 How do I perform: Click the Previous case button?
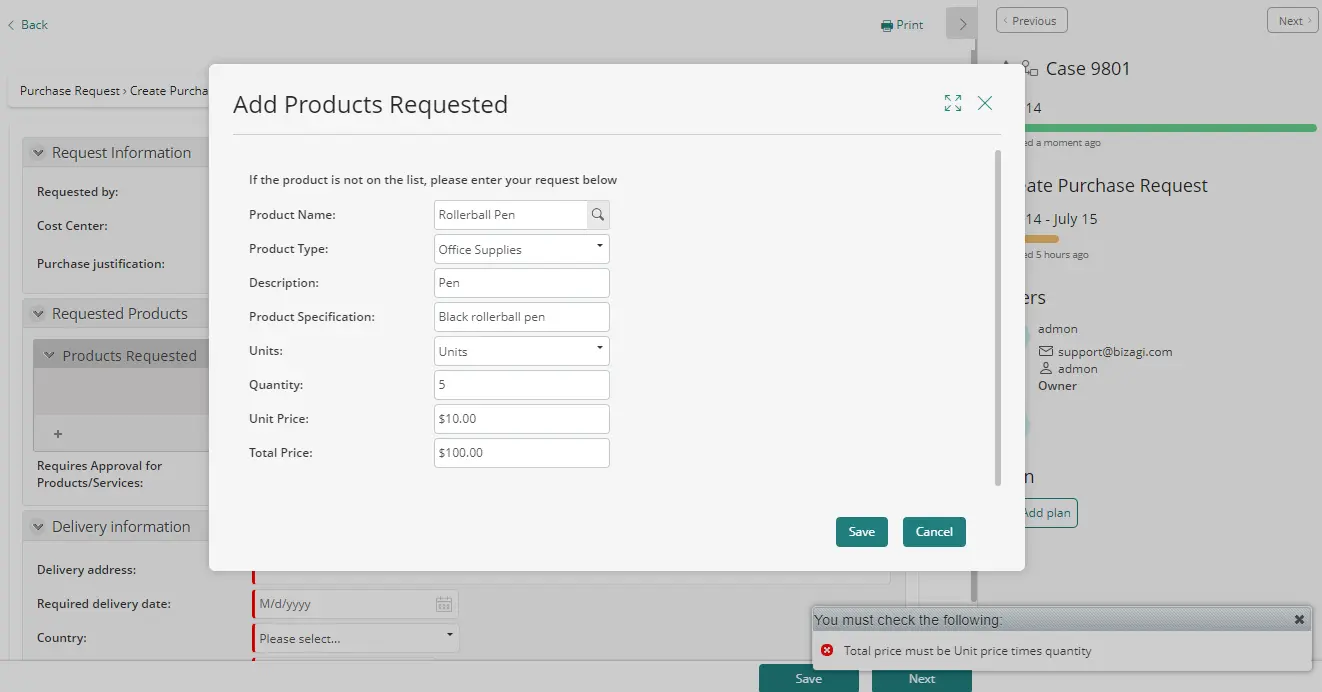pos(1032,21)
